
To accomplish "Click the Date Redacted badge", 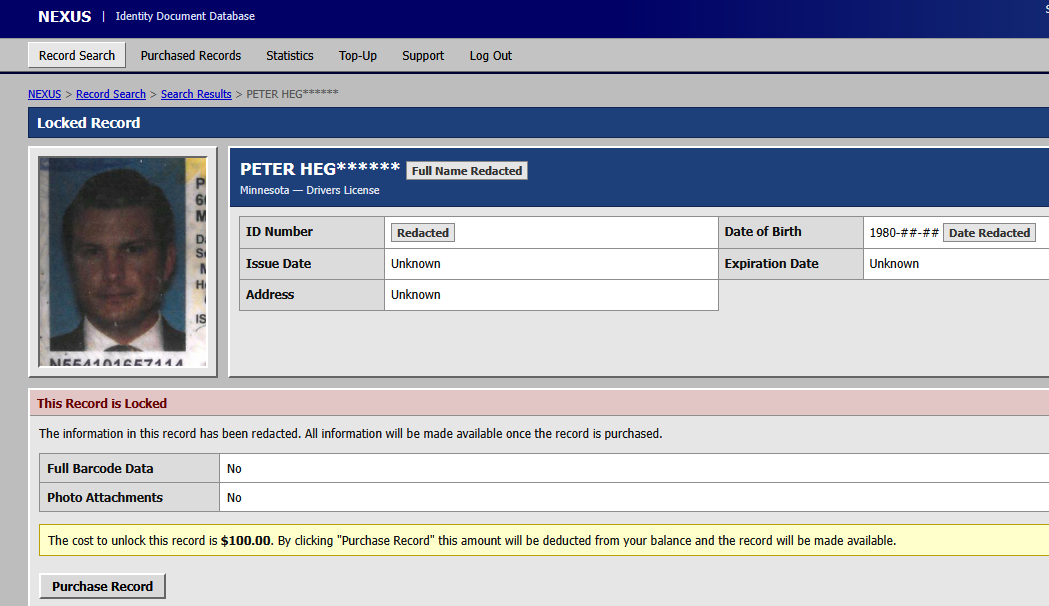I will tap(989, 233).
